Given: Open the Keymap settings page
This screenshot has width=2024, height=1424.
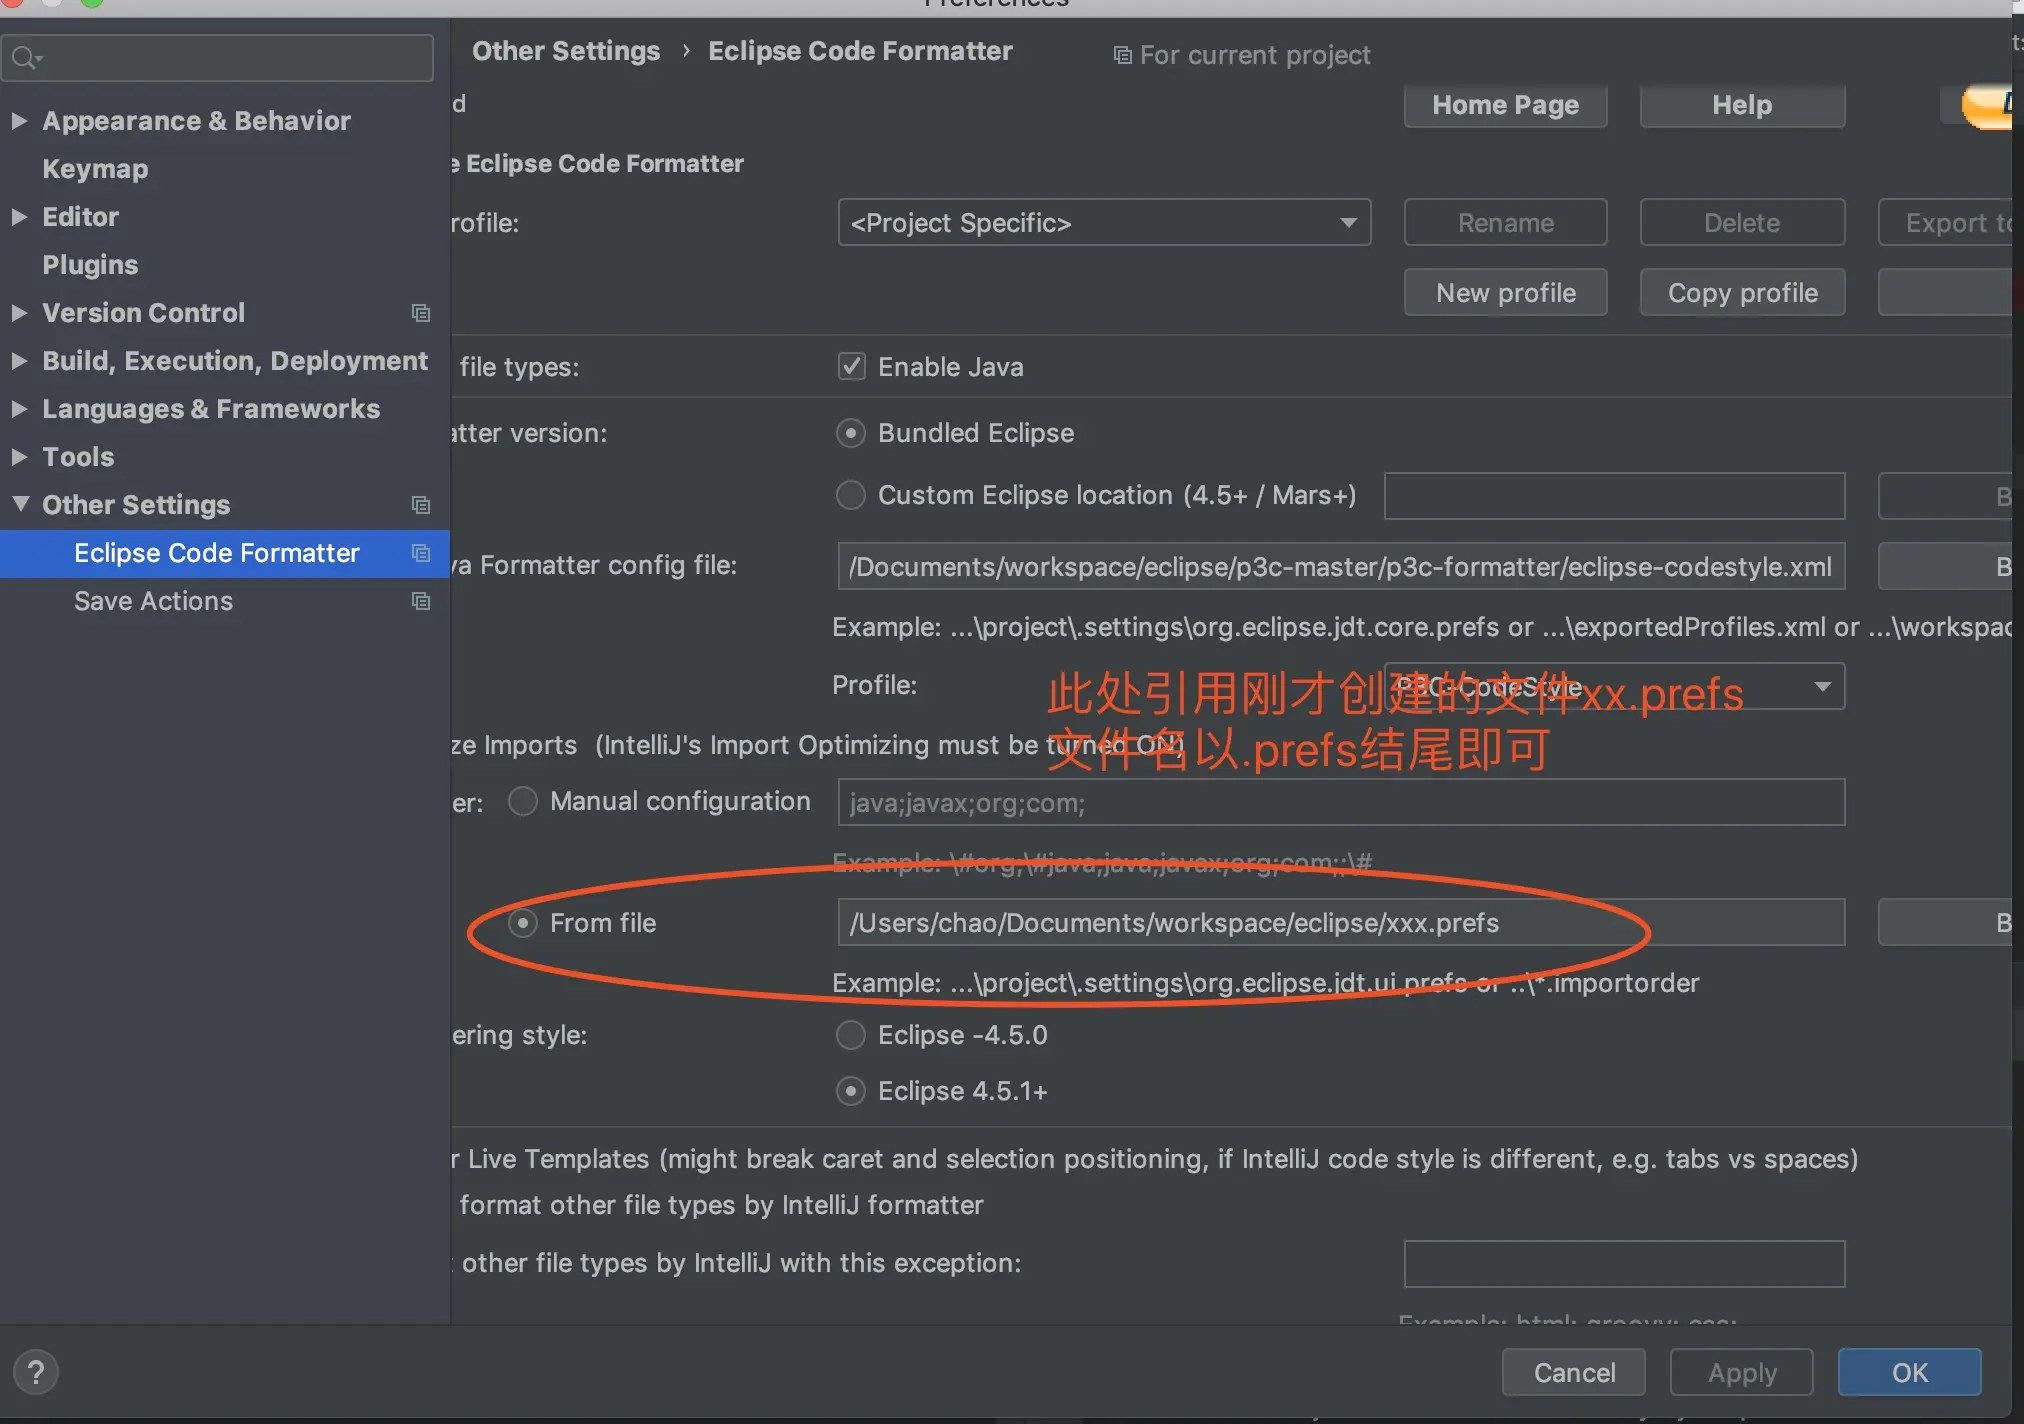Looking at the screenshot, I should [x=95, y=169].
